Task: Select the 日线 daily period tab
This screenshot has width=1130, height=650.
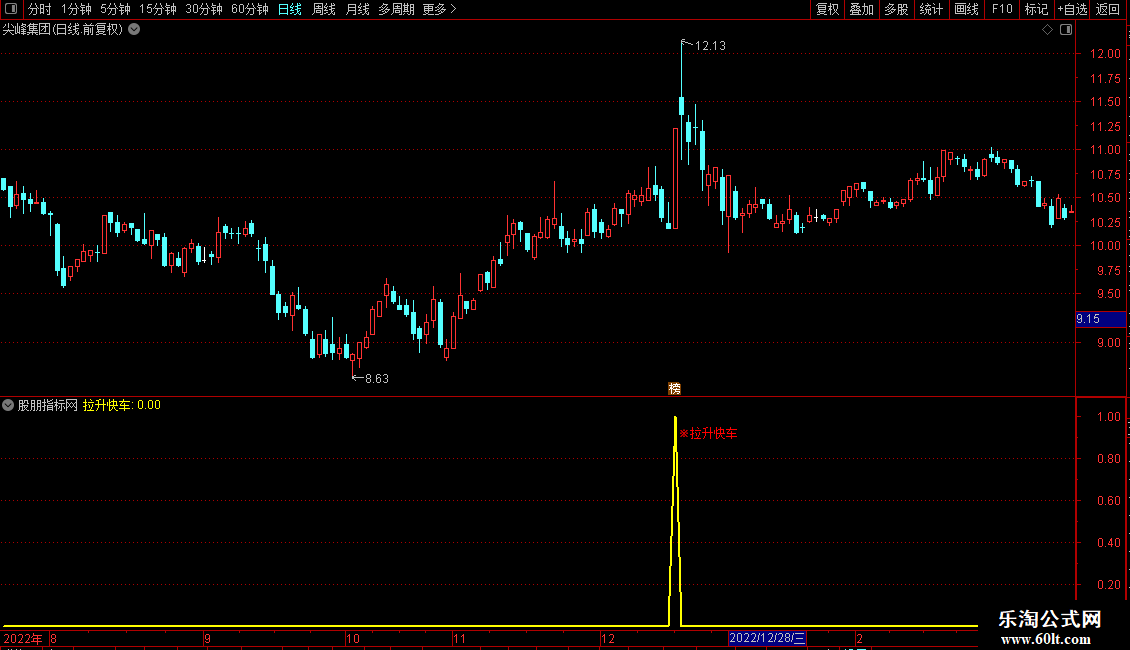Action: click(x=290, y=9)
